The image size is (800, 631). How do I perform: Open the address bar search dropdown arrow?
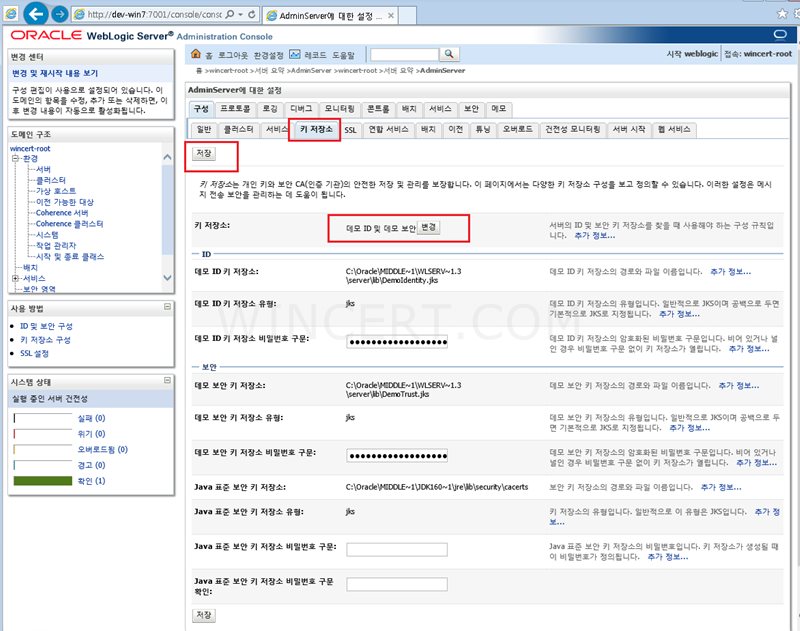pyautogui.click(x=240, y=14)
